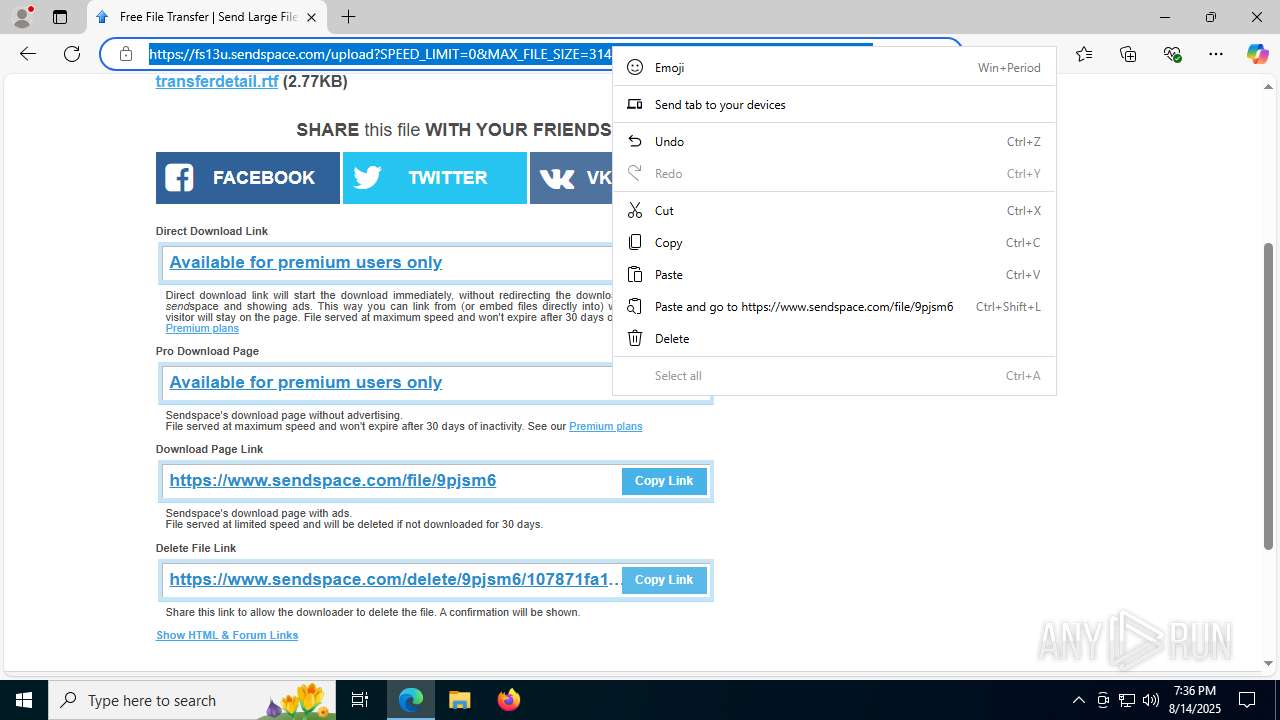Share via the Facebook button
Image resolution: width=1280 pixels, height=720 pixels.
248,178
